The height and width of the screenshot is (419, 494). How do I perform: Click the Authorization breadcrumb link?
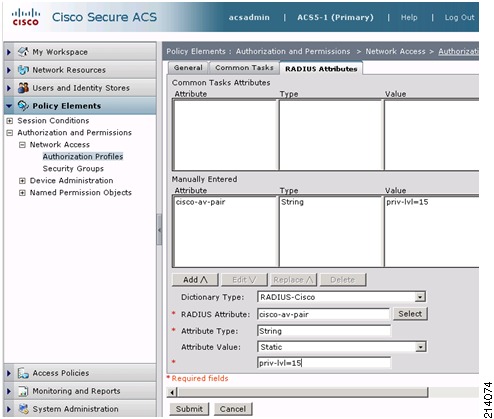[458, 51]
